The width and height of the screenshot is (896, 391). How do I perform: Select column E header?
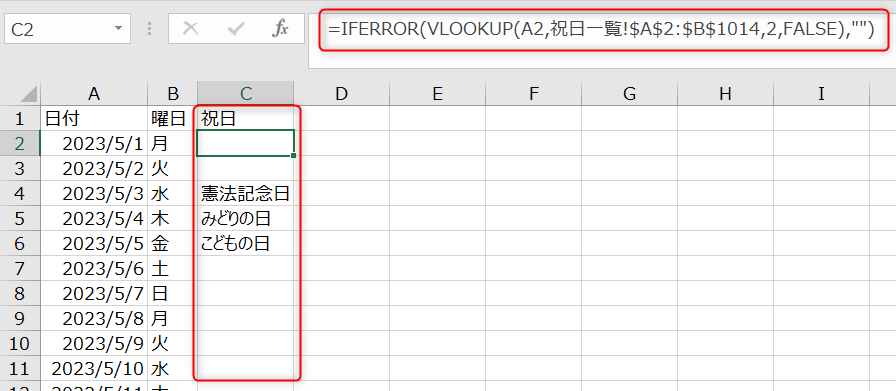point(438,94)
